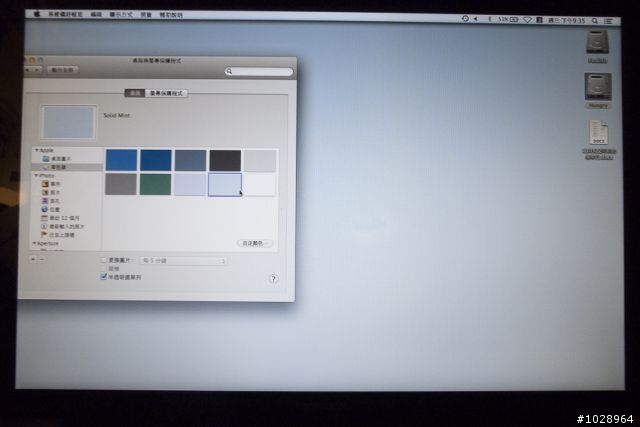Pick the white color swatch
640x427 pixels.
click(x=260, y=185)
